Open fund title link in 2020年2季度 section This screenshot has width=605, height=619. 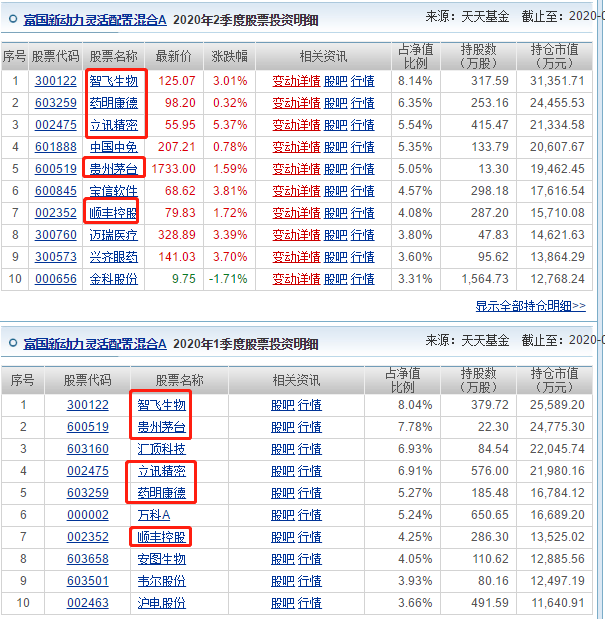tap(95, 20)
